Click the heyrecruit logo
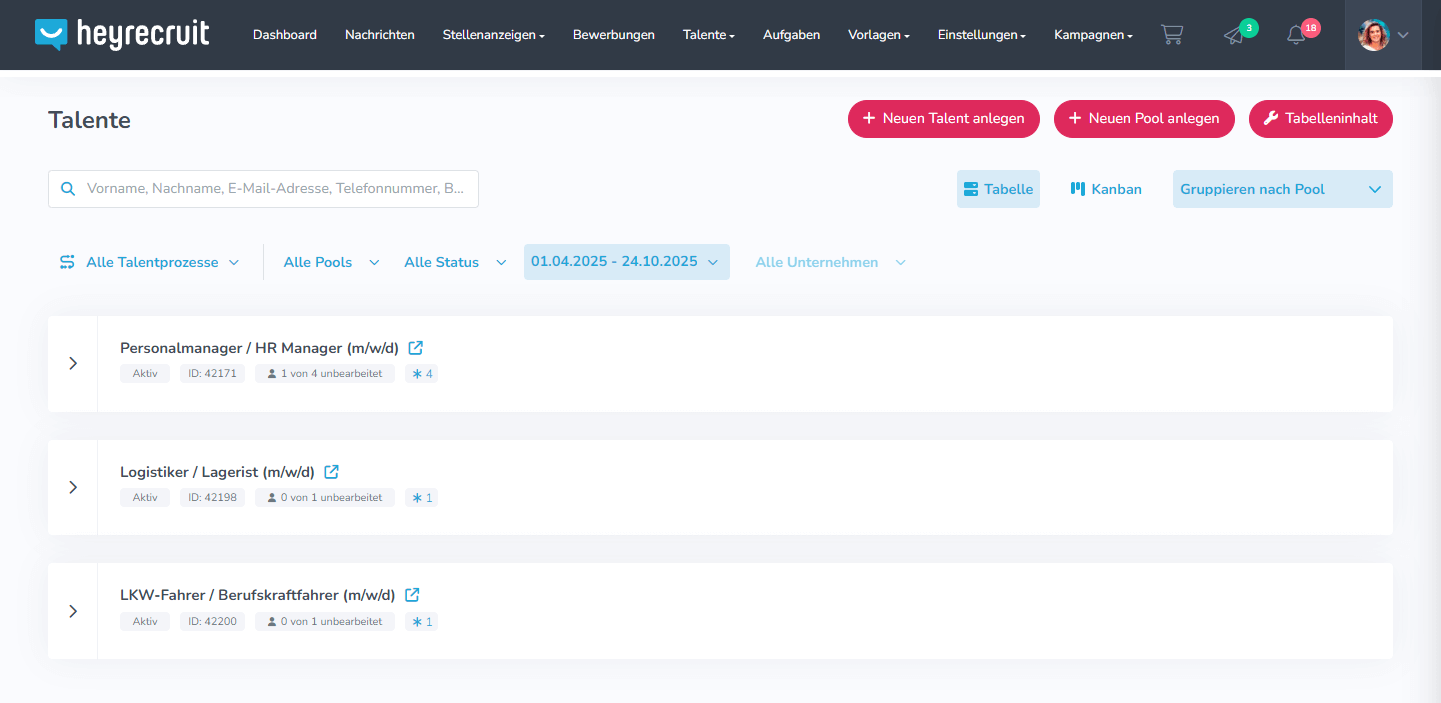The image size is (1441, 703). tap(122, 34)
